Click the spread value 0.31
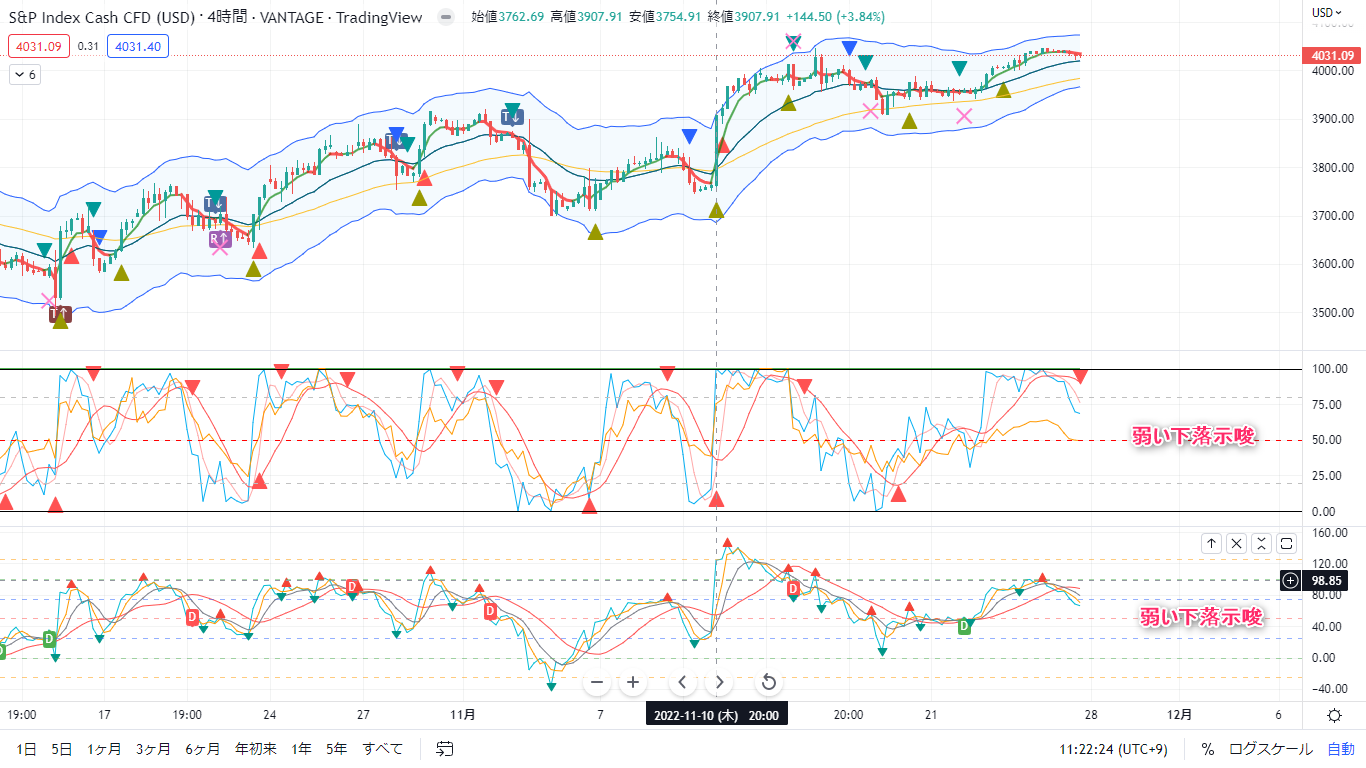This screenshot has width=1366, height=768. (88, 45)
